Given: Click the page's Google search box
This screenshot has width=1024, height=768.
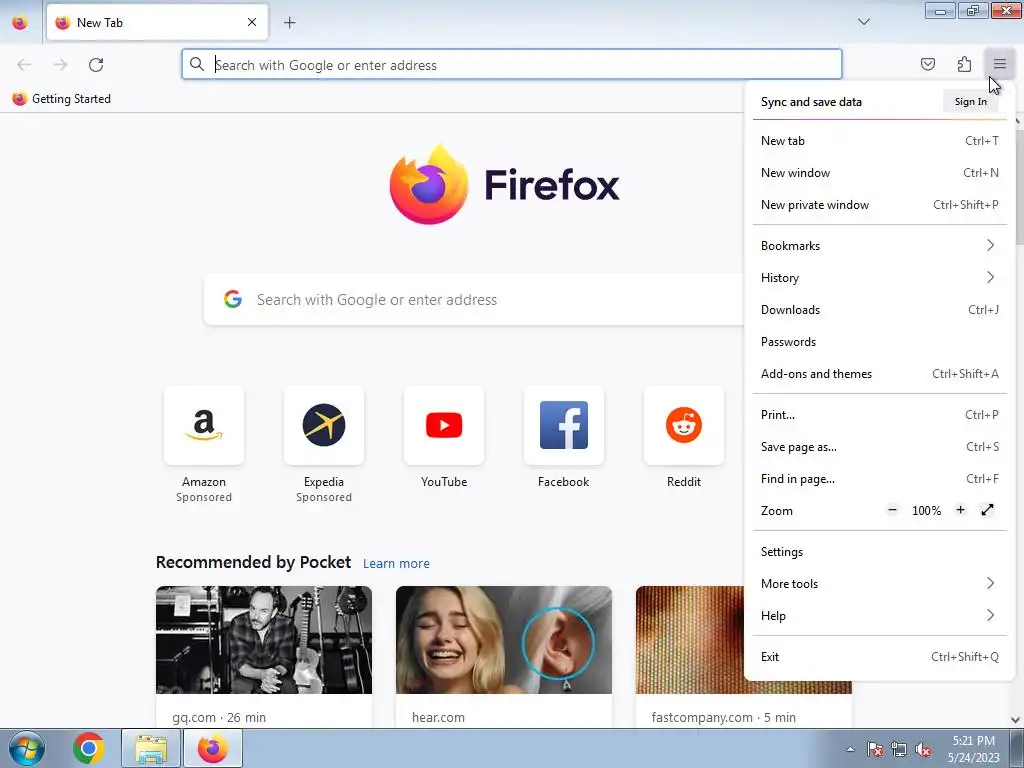Looking at the screenshot, I should pos(474,300).
